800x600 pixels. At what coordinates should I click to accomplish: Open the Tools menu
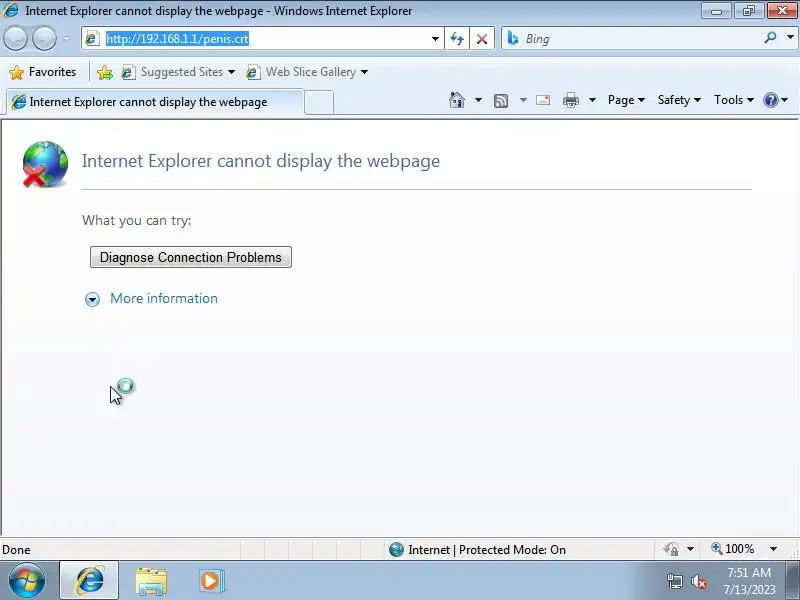pyautogui.click(x=733, y=100)
